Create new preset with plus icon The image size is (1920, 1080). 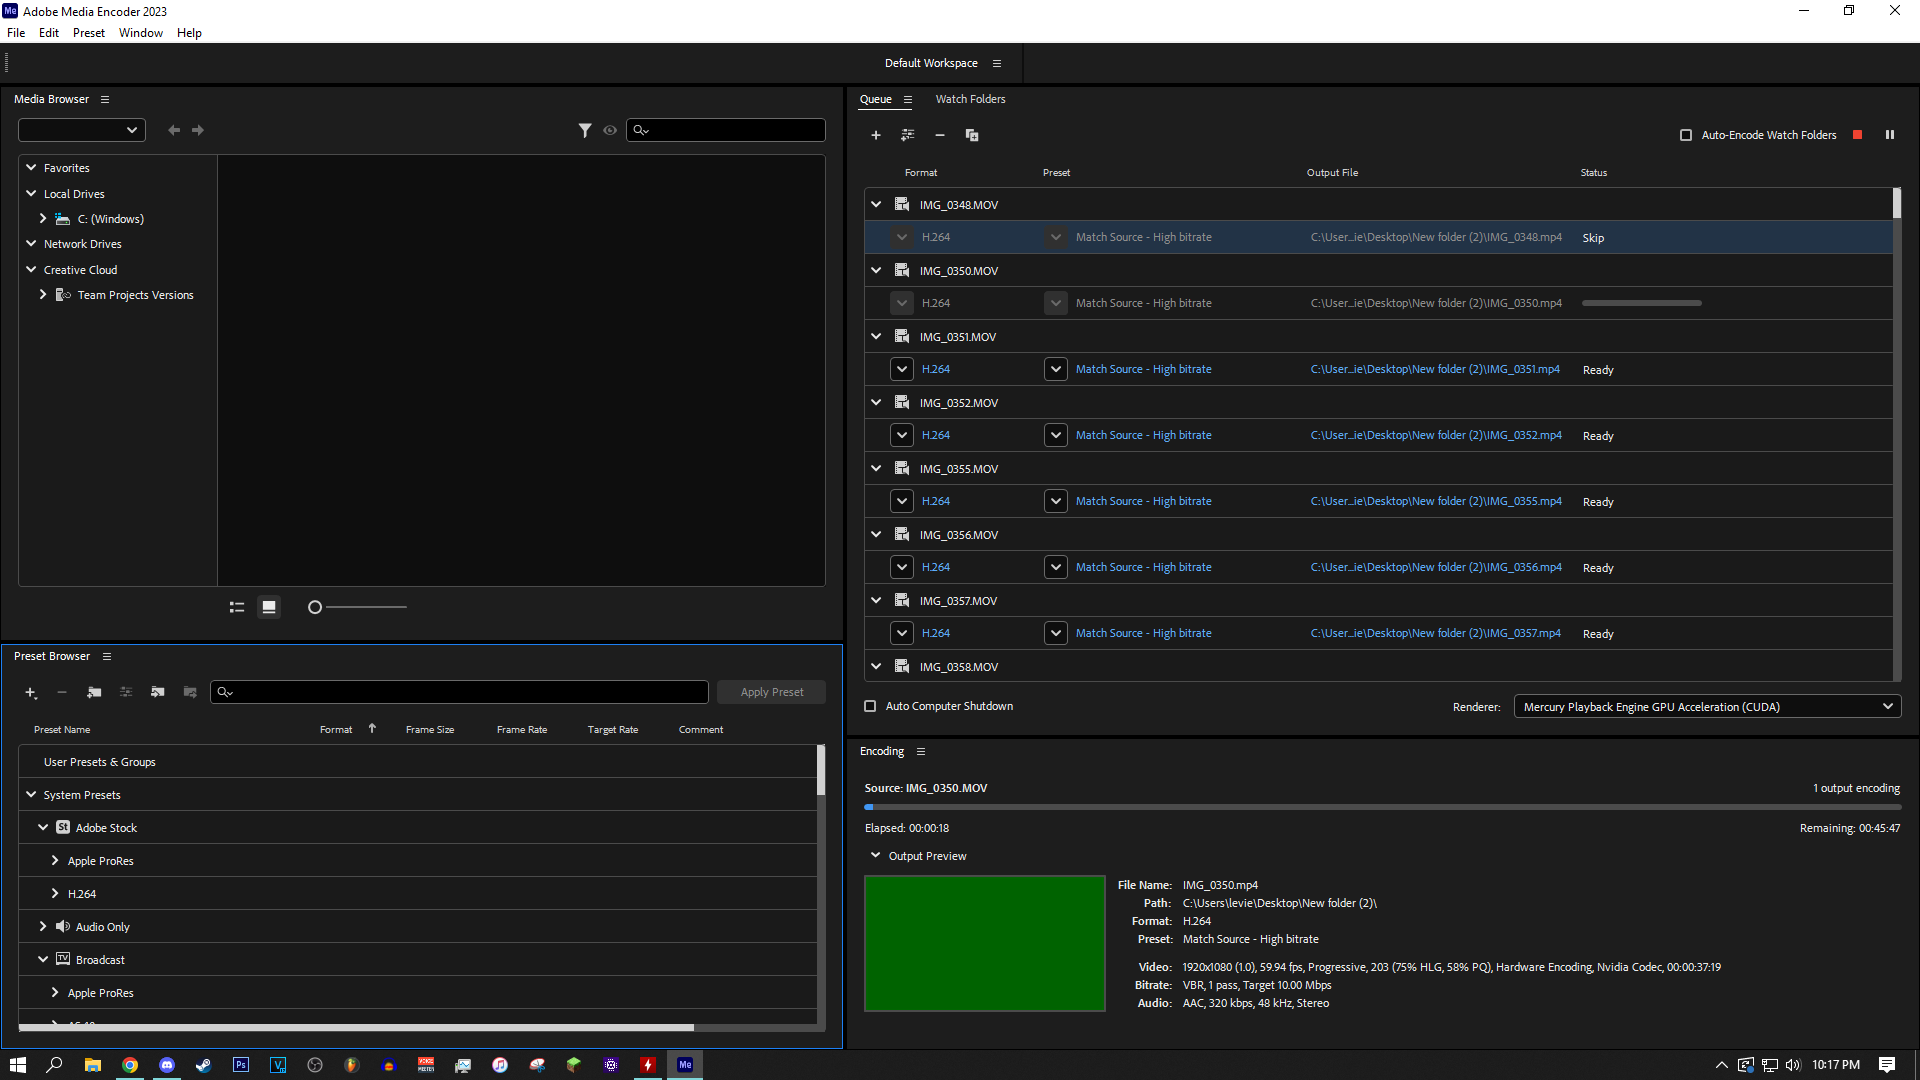pyautogui.click(x=31, y=692)
